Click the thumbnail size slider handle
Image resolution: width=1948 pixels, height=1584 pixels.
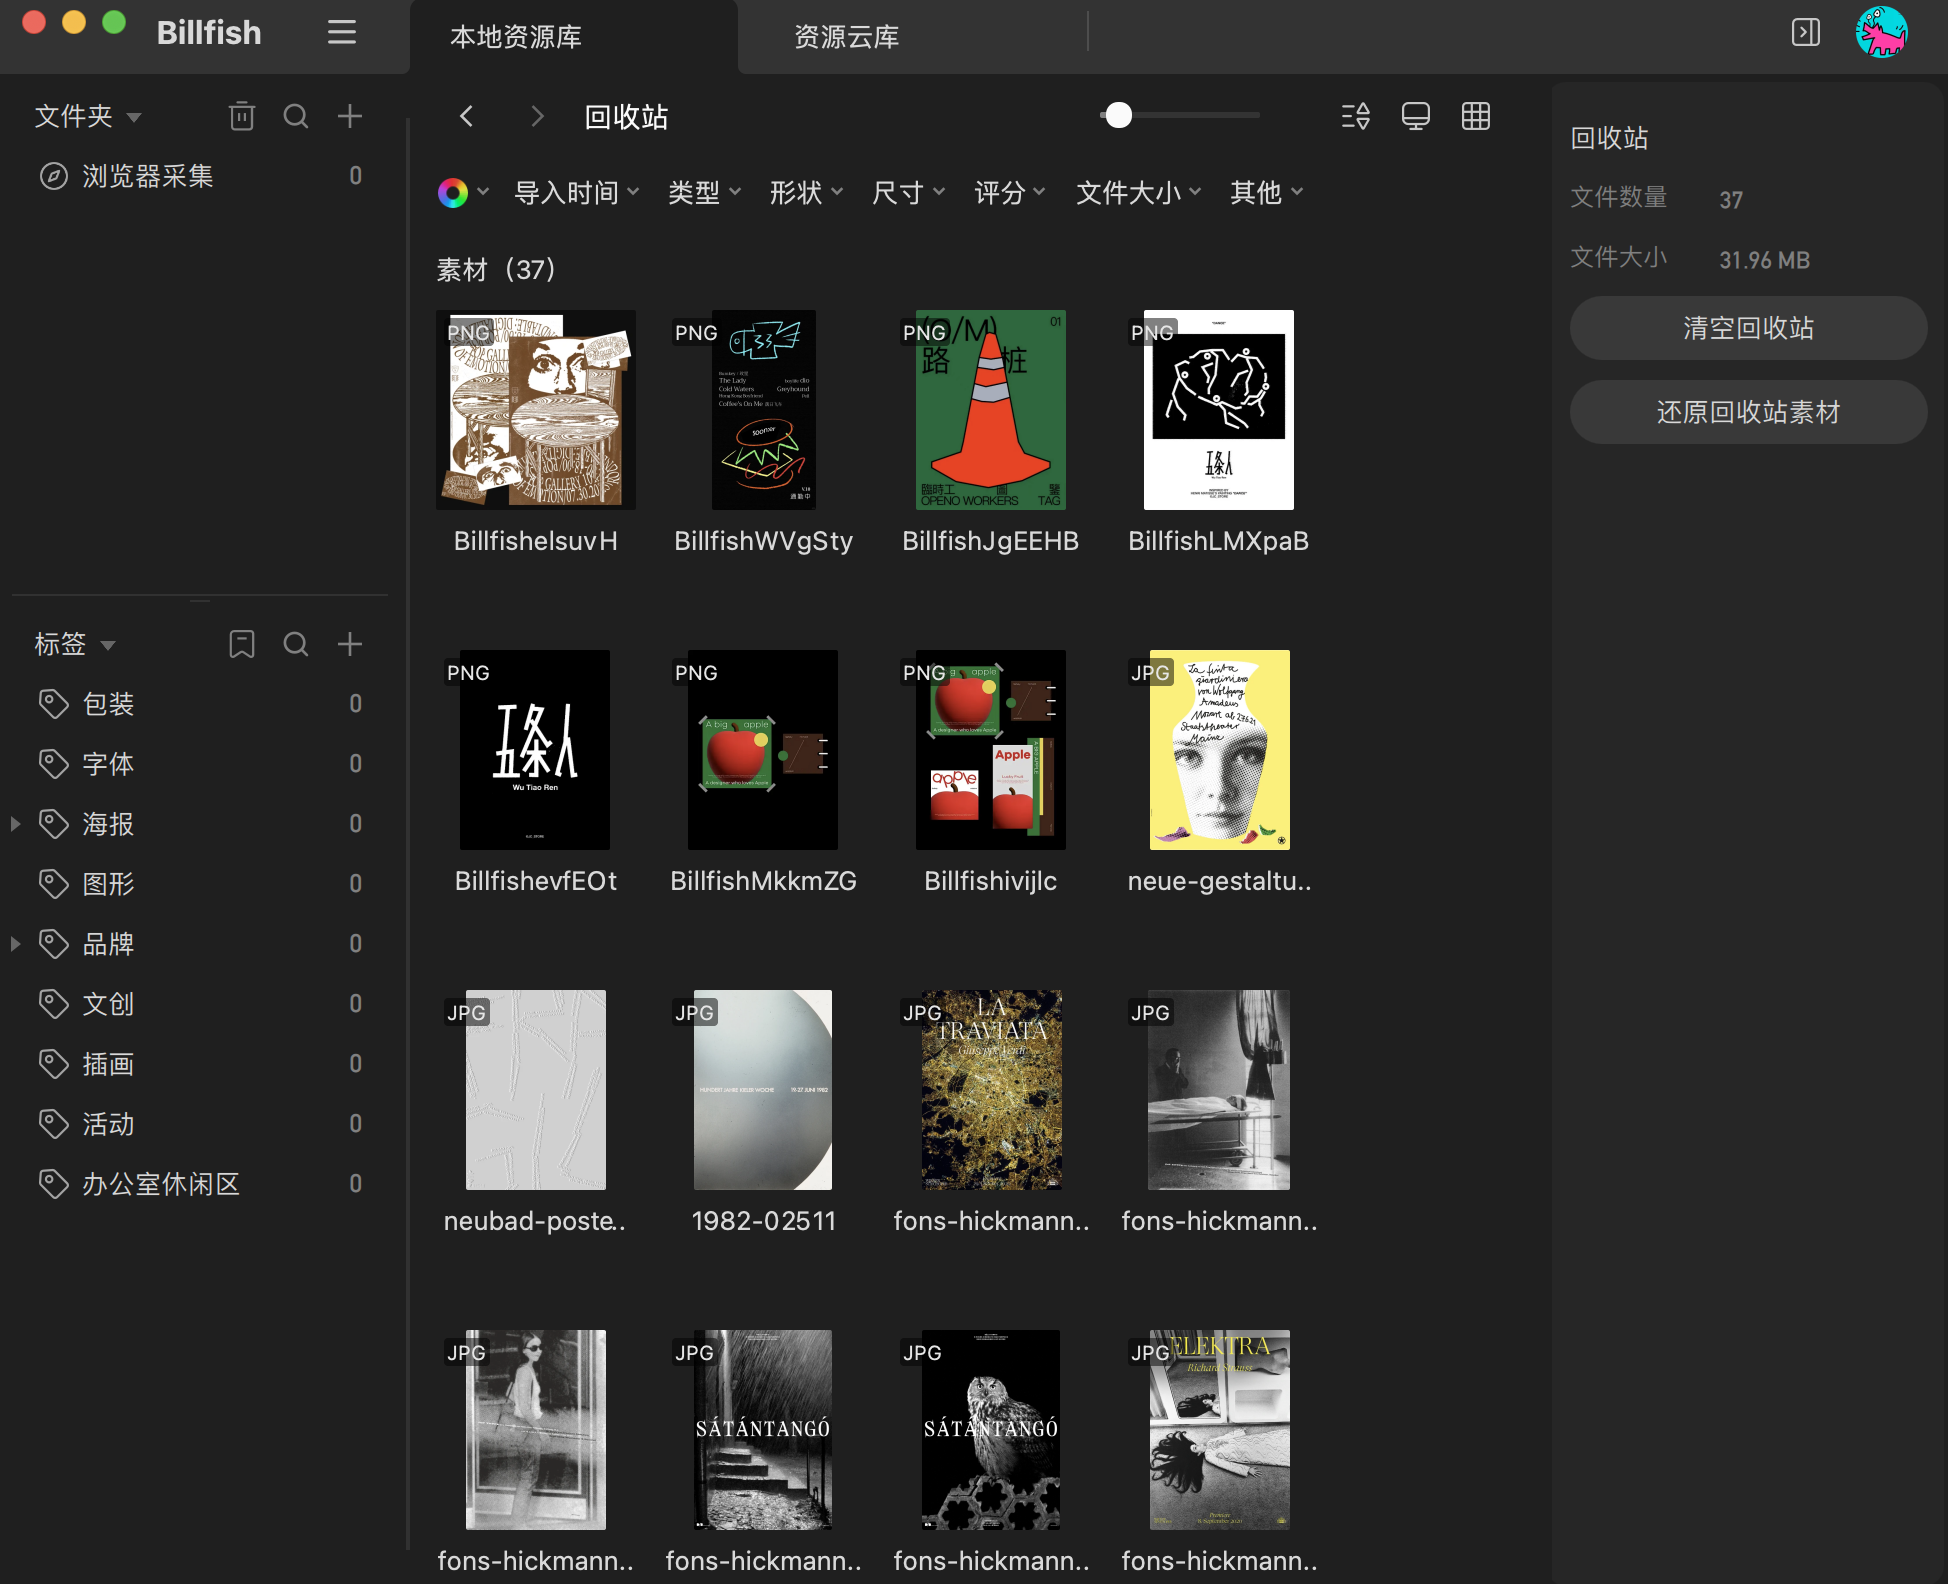pyautogui.click(x=1119, y=116)
